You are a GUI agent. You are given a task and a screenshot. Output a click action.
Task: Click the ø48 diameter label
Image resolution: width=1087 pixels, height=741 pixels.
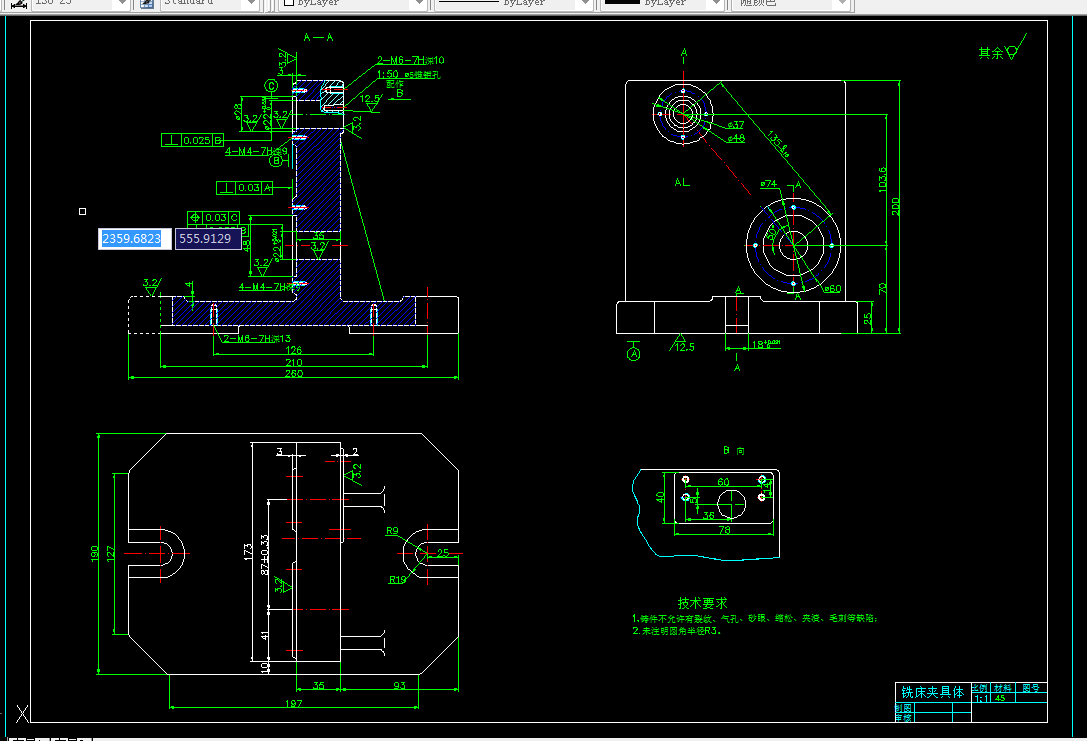click(736, 138)
